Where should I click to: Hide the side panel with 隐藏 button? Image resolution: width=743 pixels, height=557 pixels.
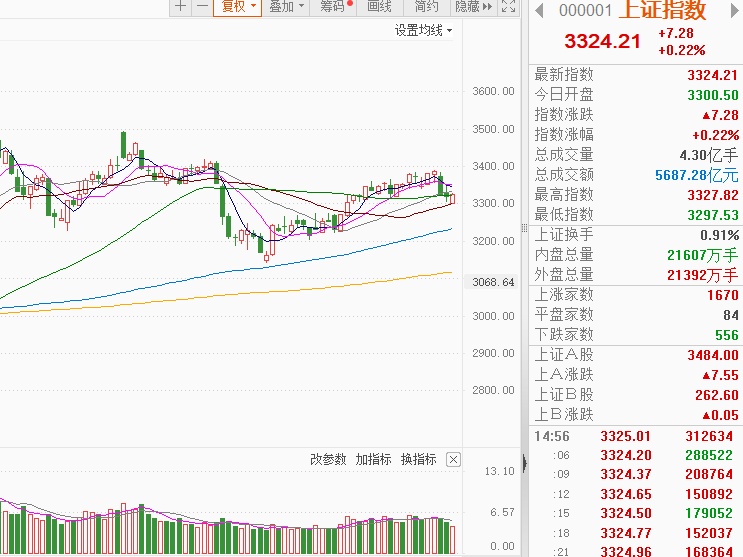pos(473,7)
